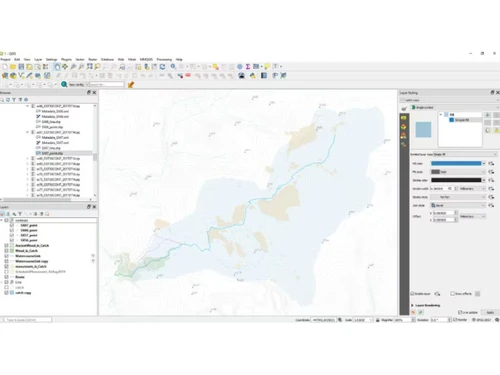The height and width of the screenshot is (375, 500).
Task: Click the blue Fill color swatch
Action: coord(456,163)
